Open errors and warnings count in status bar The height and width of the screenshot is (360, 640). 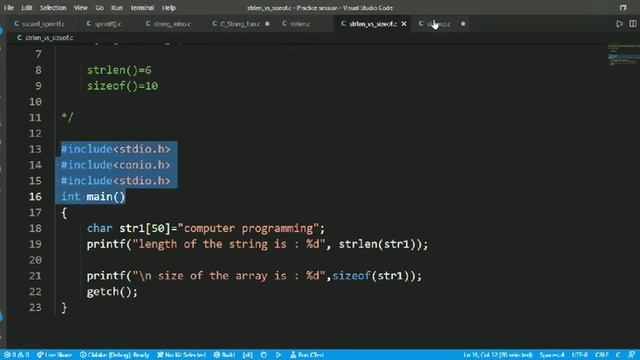[17, 355]
